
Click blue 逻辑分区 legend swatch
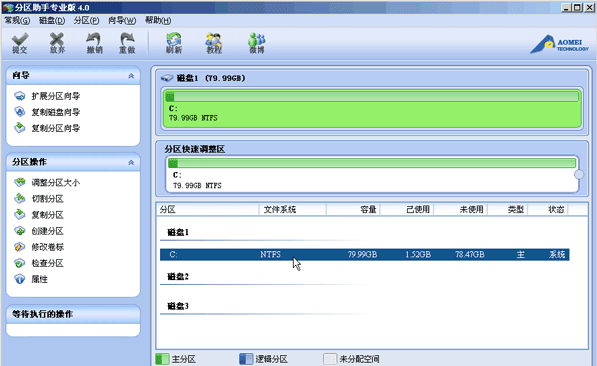[x=246, y=359]
